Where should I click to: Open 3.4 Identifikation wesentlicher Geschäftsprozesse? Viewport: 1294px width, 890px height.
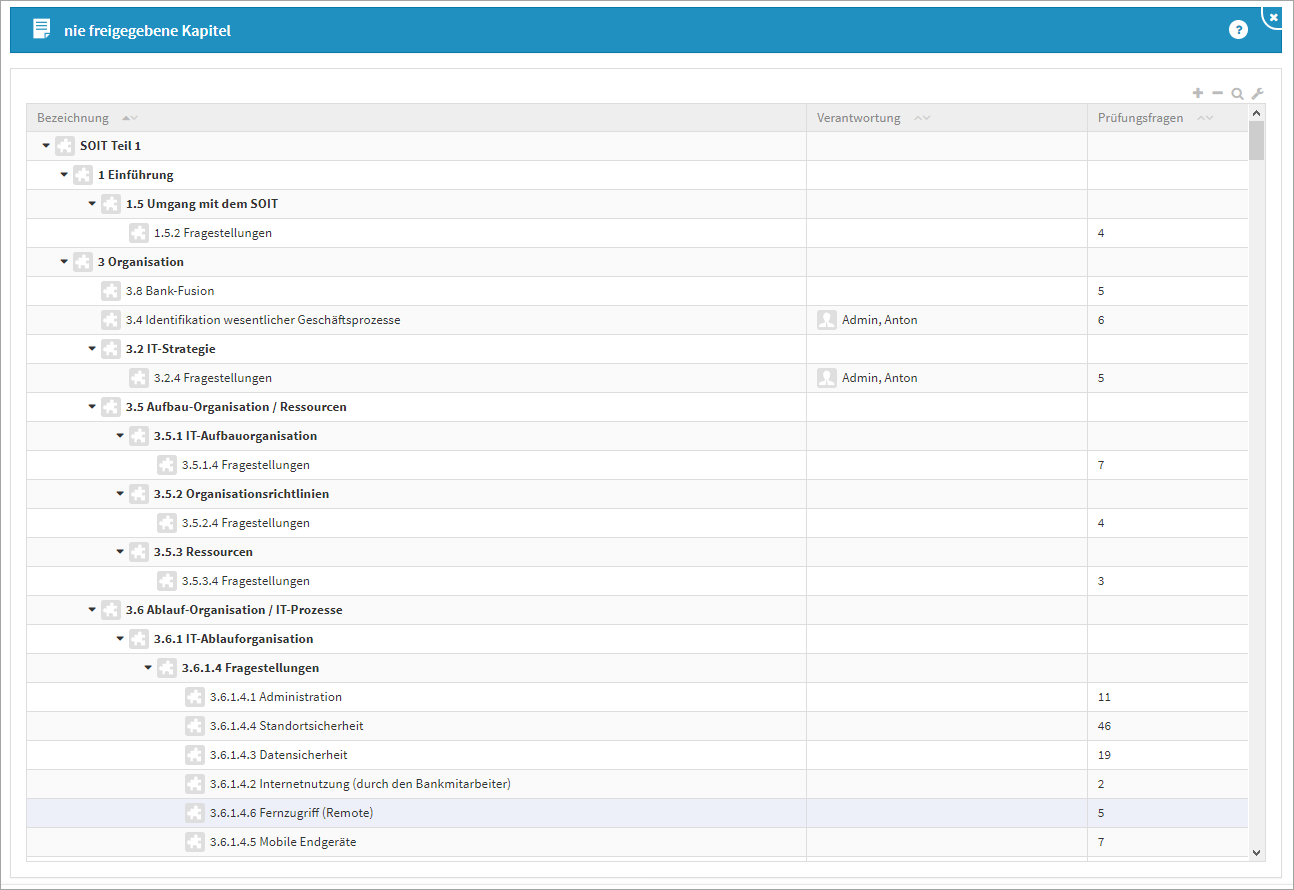(x=263, y=320)
